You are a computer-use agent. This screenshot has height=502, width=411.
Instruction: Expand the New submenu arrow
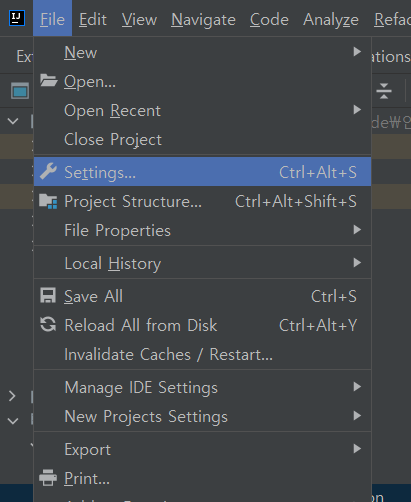(357, 52)
